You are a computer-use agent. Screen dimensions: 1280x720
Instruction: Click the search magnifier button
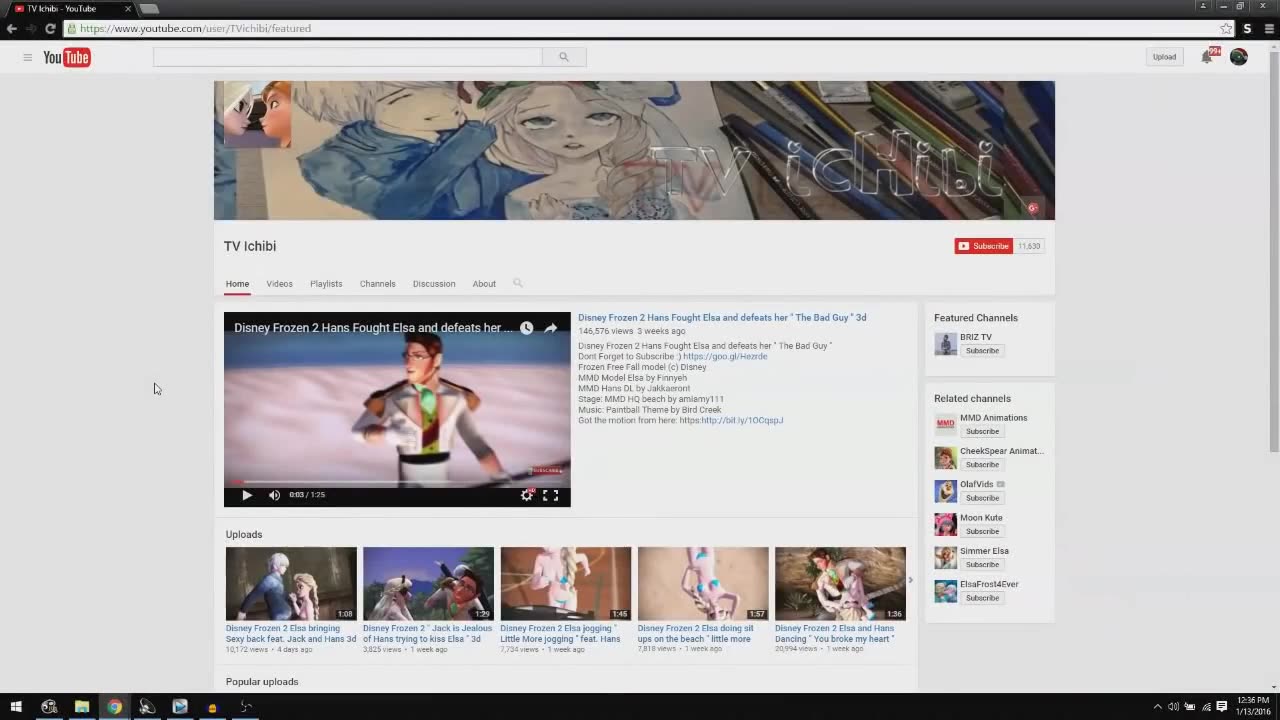[x=564, y=57]
